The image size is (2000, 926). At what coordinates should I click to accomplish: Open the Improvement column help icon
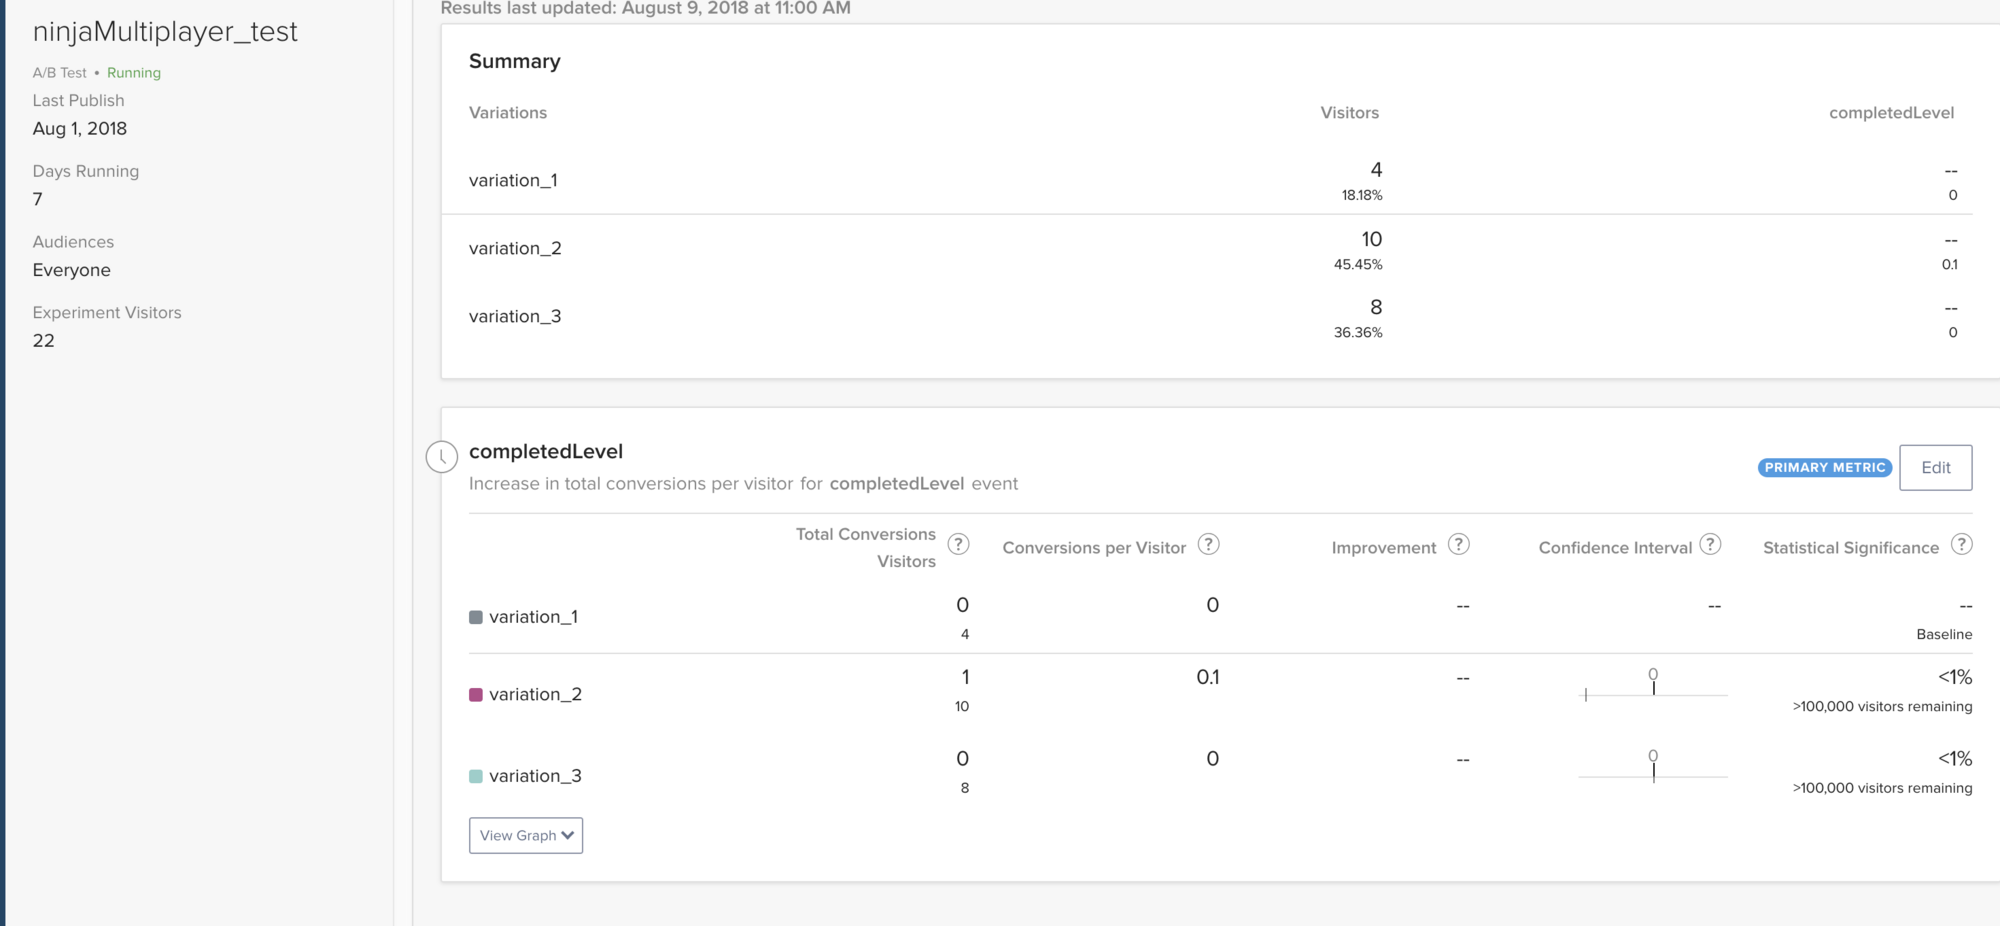point(1459,544)
